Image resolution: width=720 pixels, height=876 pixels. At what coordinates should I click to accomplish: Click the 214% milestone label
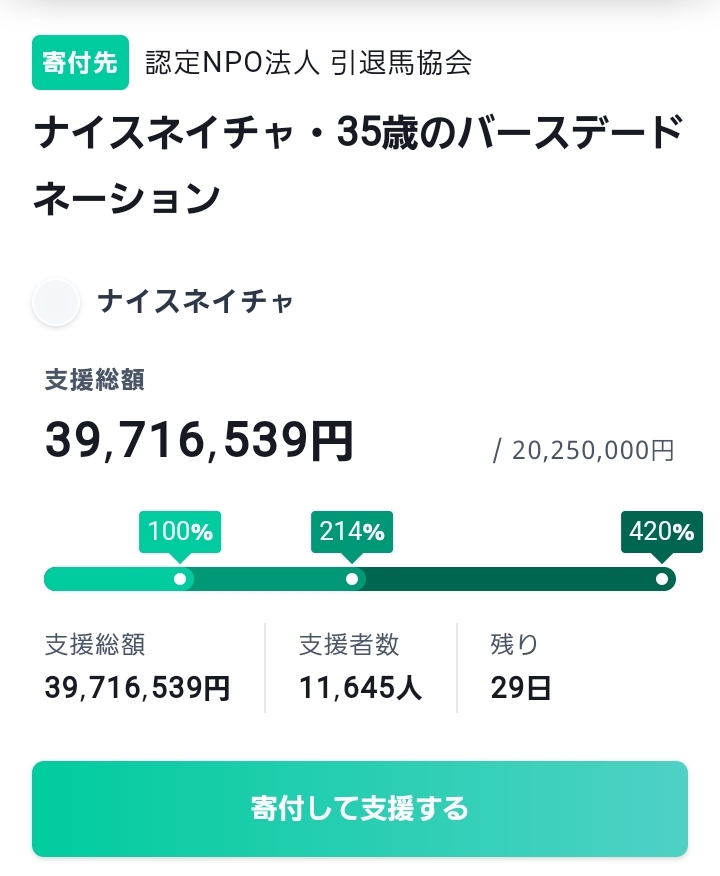tap(352, 532)
